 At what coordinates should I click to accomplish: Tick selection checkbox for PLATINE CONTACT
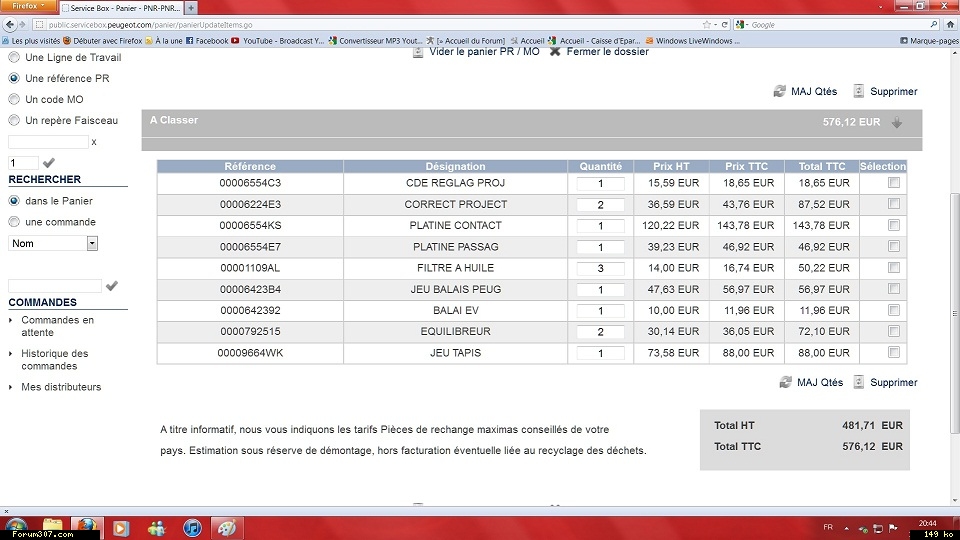[894, 225]
